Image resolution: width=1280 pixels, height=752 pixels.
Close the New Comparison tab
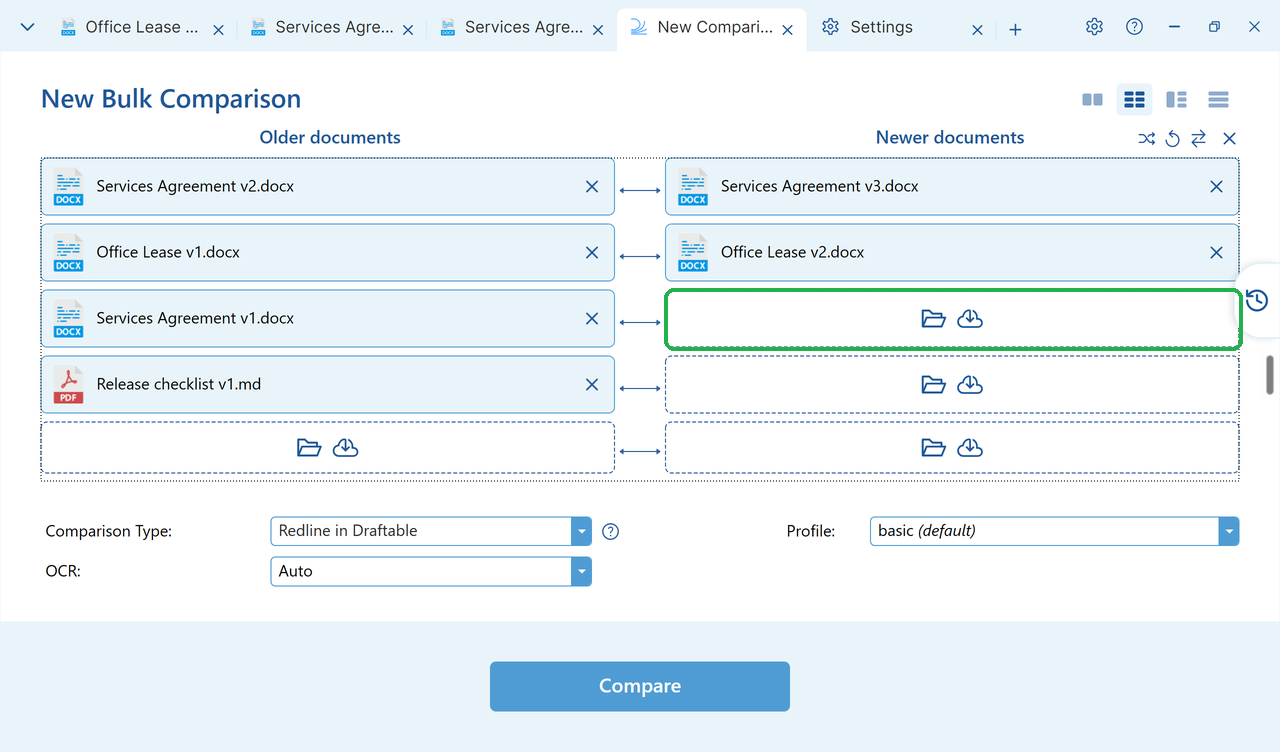787,30
